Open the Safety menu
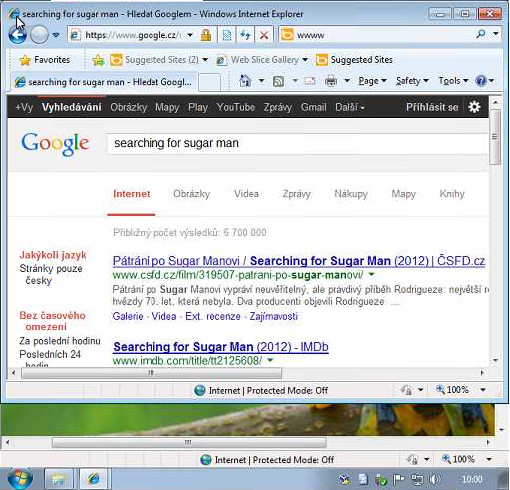 (x=412, y=81)
